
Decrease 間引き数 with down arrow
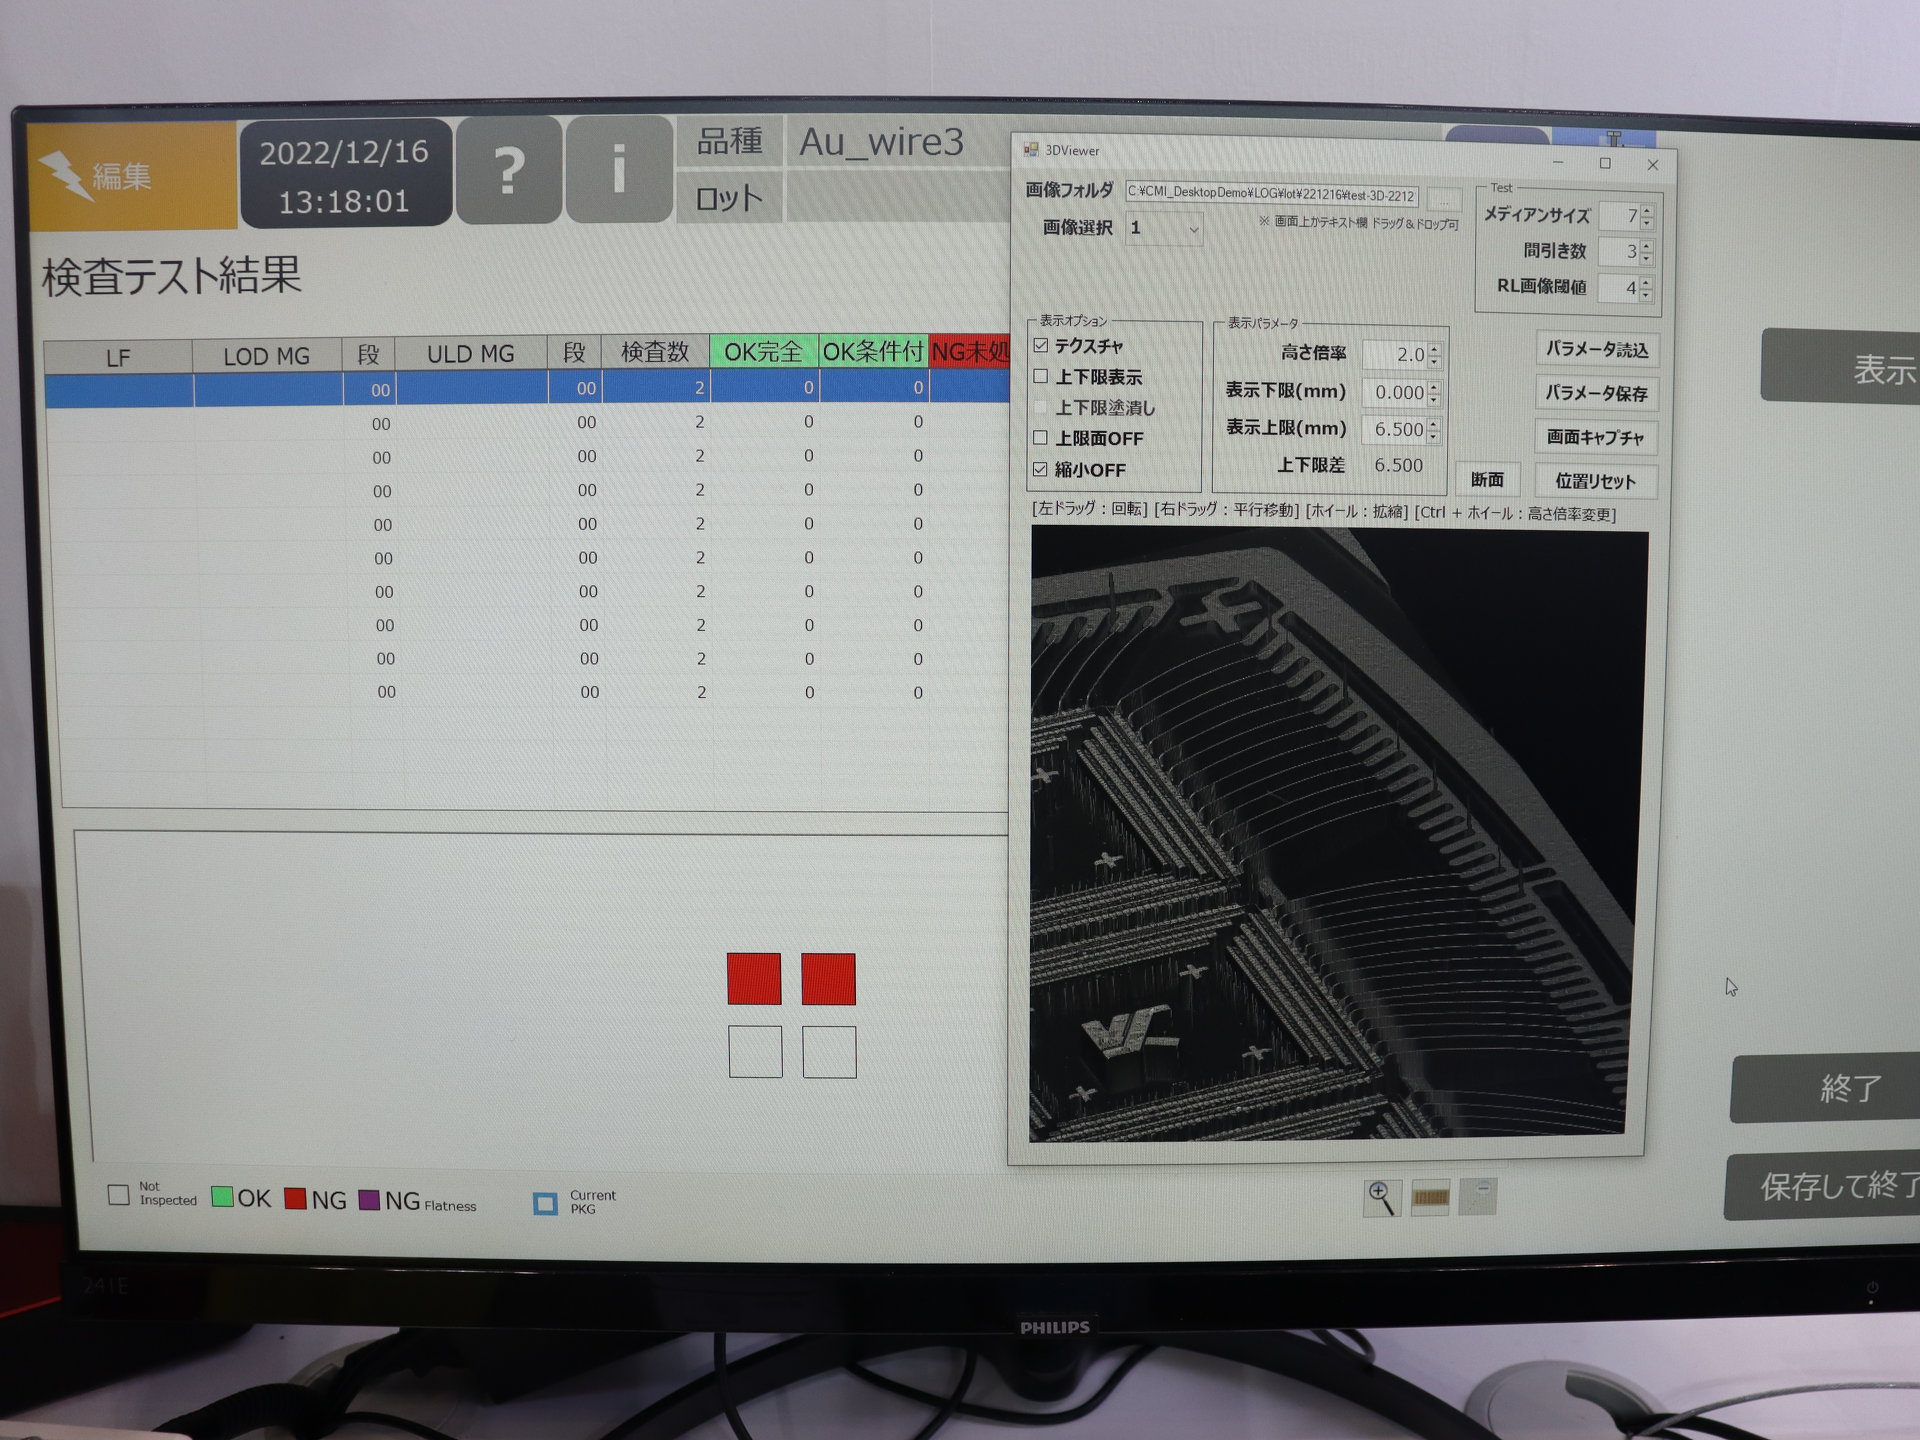pos(1646,258)
